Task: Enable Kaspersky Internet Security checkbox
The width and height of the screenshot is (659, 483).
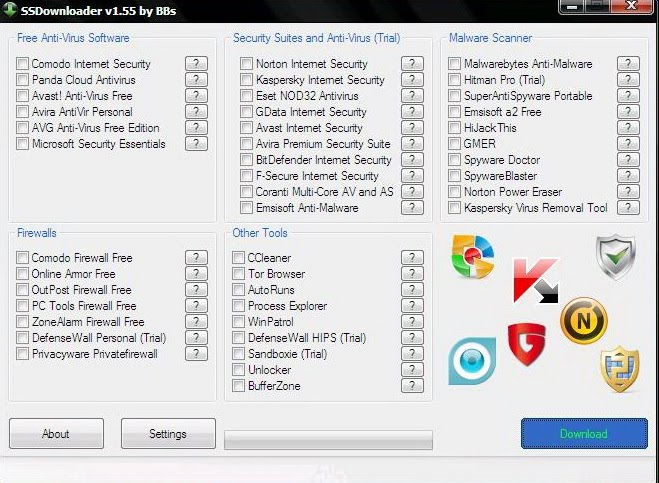Action: [x=246, y=80]
